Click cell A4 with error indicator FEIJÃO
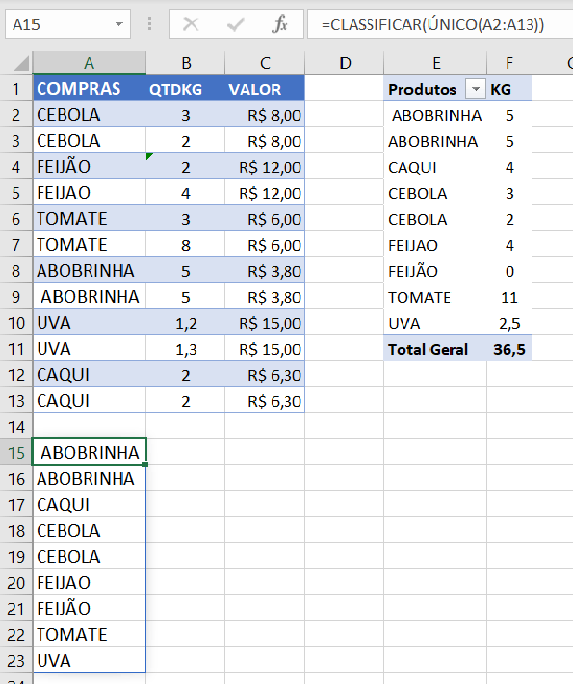Screen dimensions: 576x684 coord(89,166)
